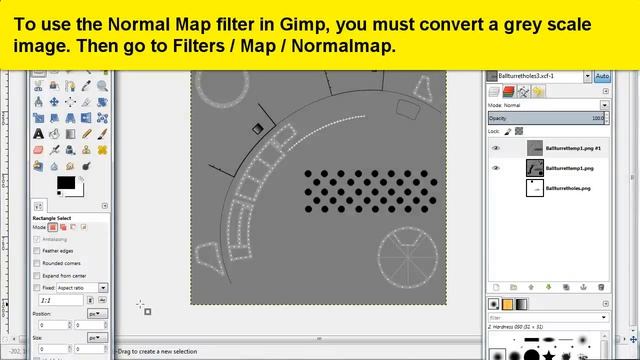Select the Scale tool
640x360 pixels.
coord(38,118)
